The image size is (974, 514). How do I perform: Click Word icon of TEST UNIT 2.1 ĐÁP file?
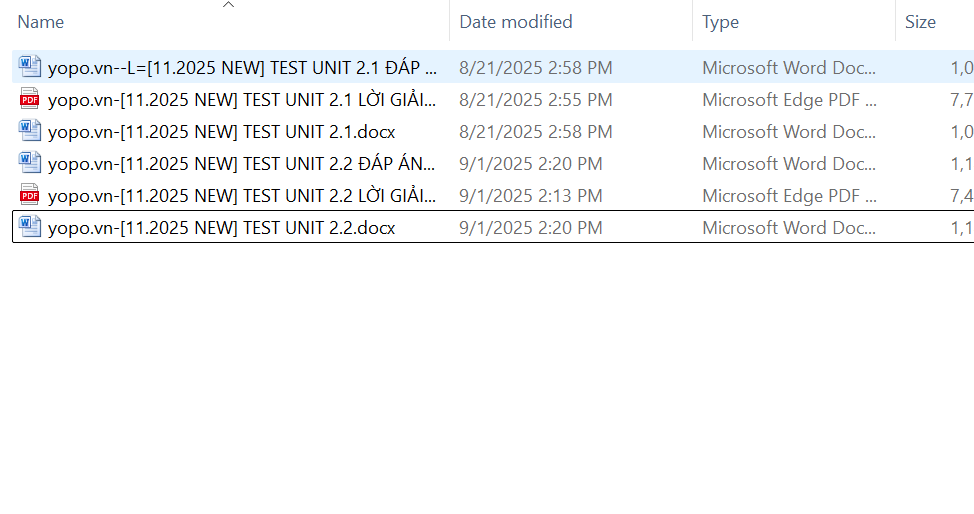point(30,67)
